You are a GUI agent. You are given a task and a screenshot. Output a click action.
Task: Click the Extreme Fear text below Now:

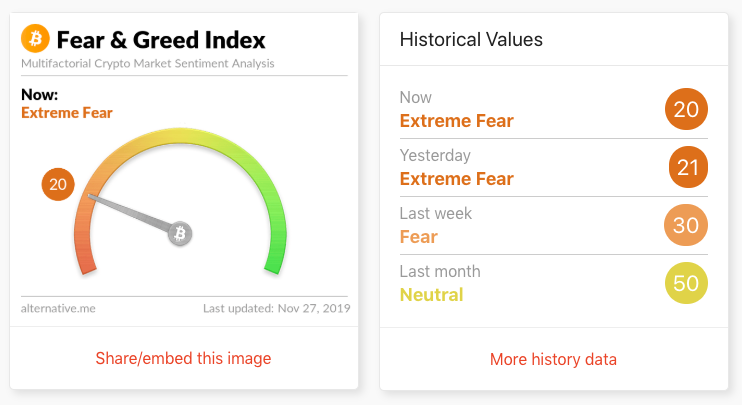67,113
